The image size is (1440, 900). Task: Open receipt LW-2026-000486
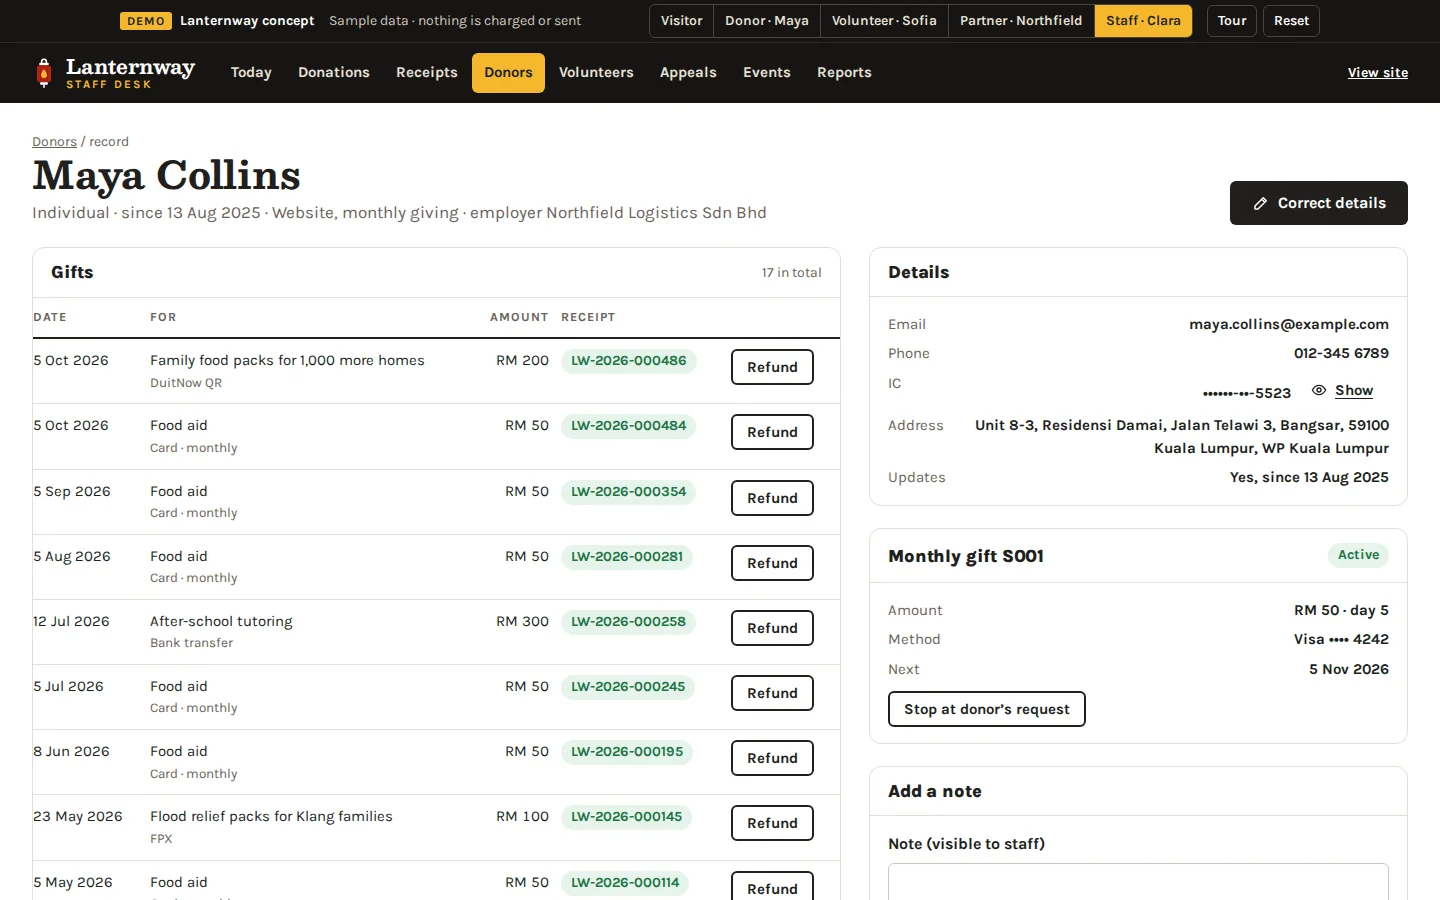coord(629,361)
